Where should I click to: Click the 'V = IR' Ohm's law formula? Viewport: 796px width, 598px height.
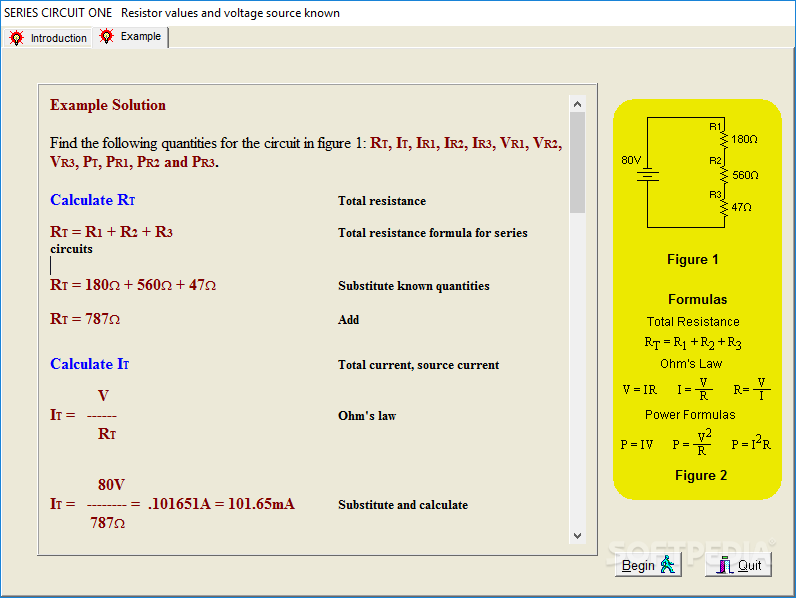click(x=640, y=389)
